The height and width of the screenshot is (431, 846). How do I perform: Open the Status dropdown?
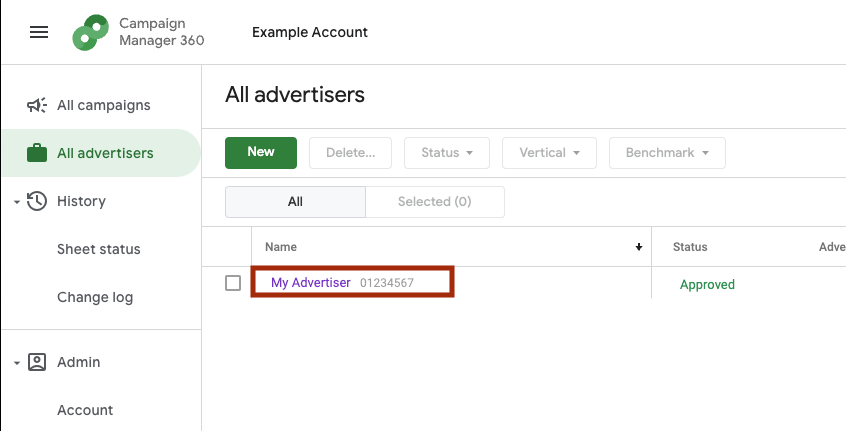[447, 153]
